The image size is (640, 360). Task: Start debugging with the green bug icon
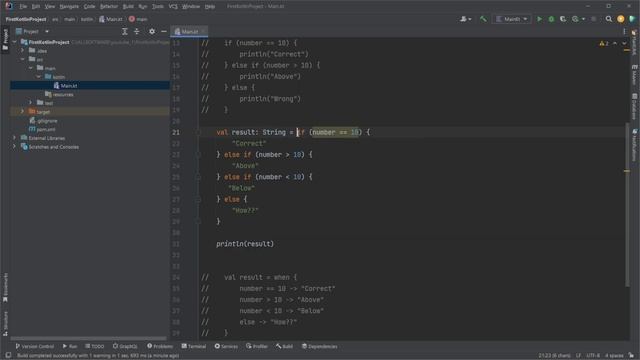(551, 19)
